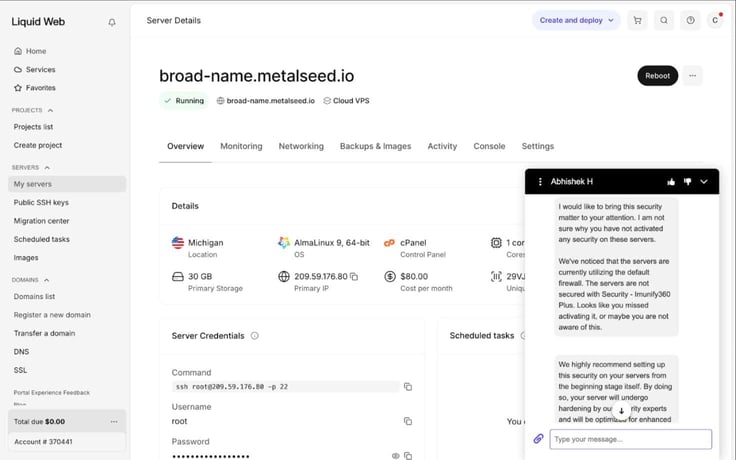Collapse the Projects section
This screenshot has height=460, width=736.
click(x=50, y=110)
